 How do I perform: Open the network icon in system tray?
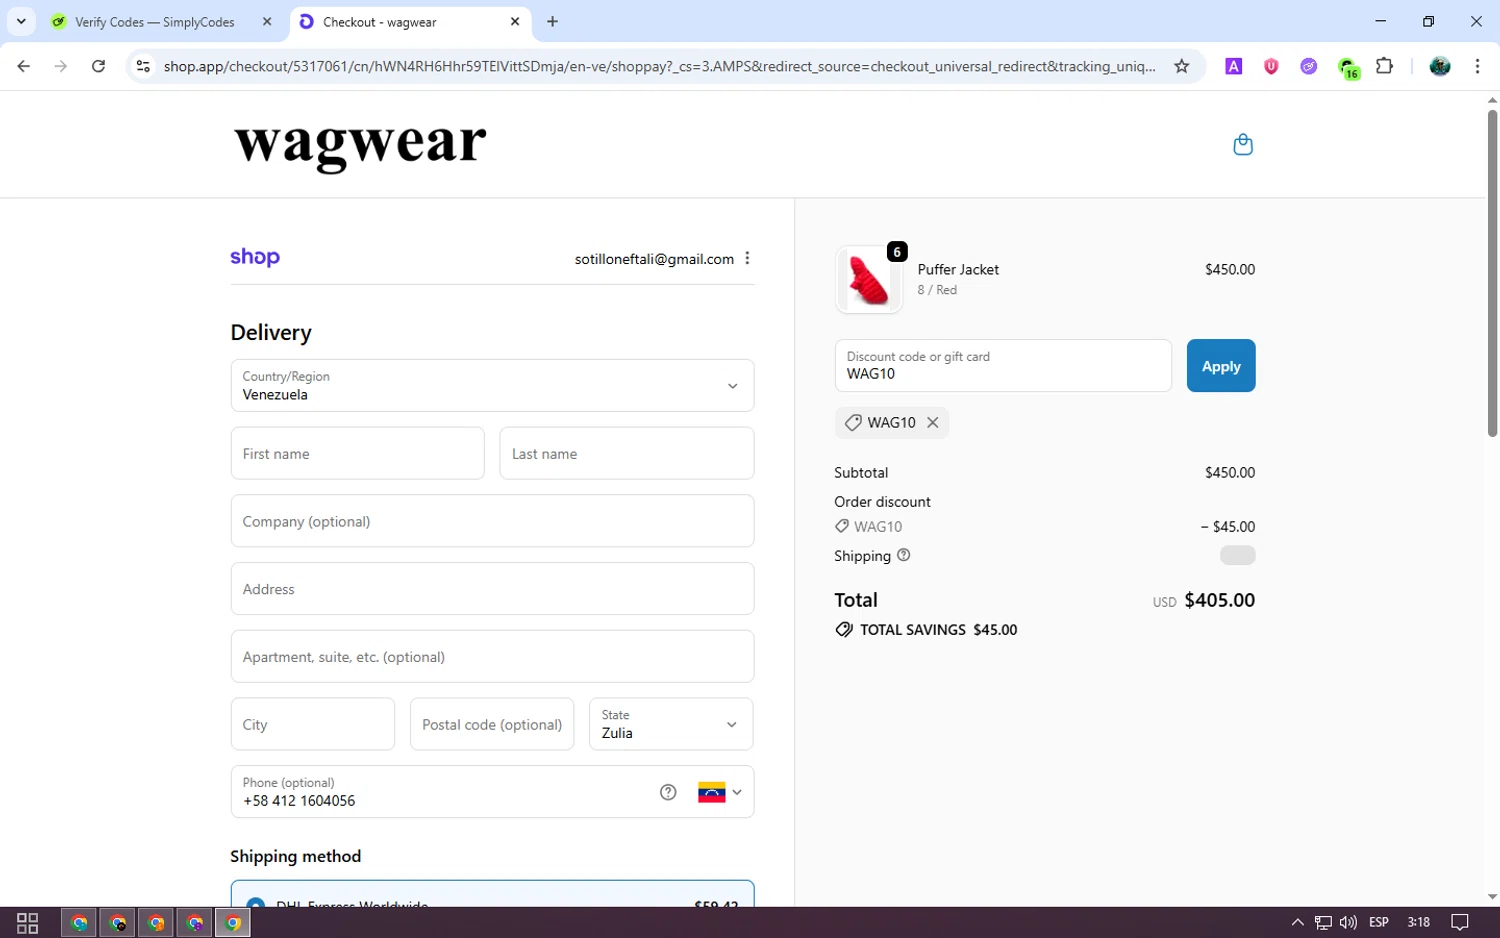coord(1323,922)
